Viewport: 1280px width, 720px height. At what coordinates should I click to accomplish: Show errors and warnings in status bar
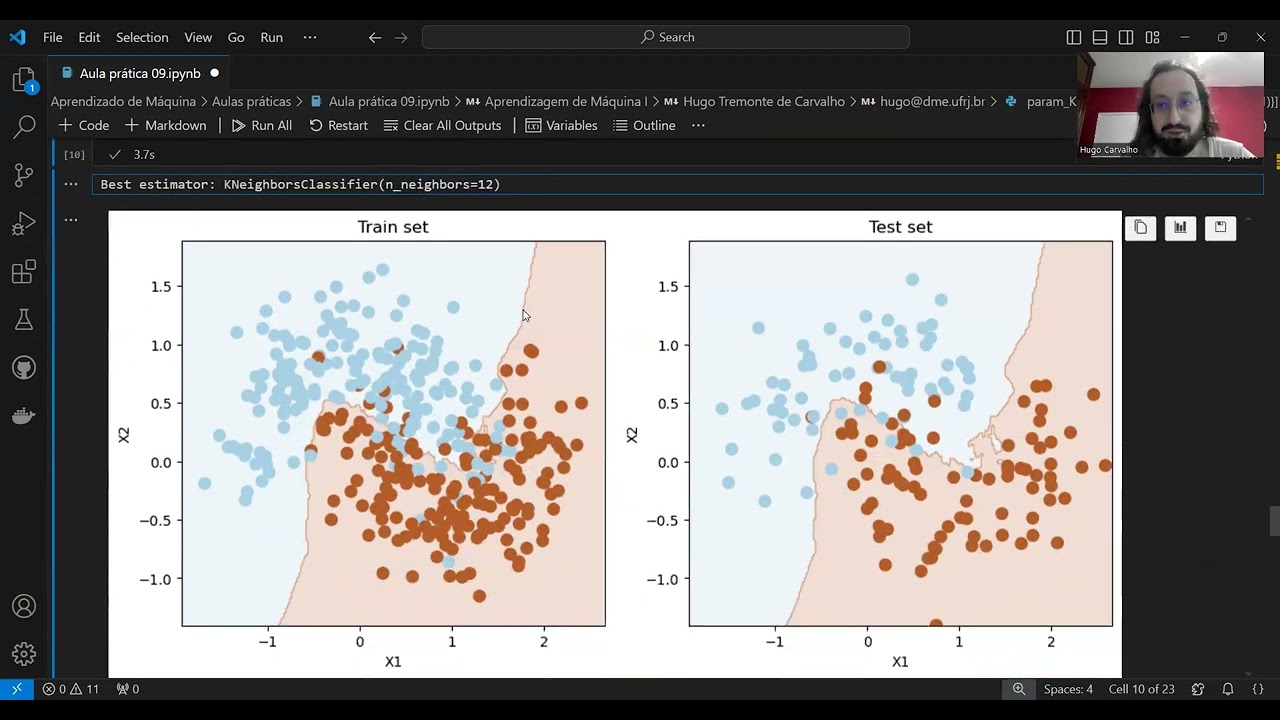coord(71,689)
